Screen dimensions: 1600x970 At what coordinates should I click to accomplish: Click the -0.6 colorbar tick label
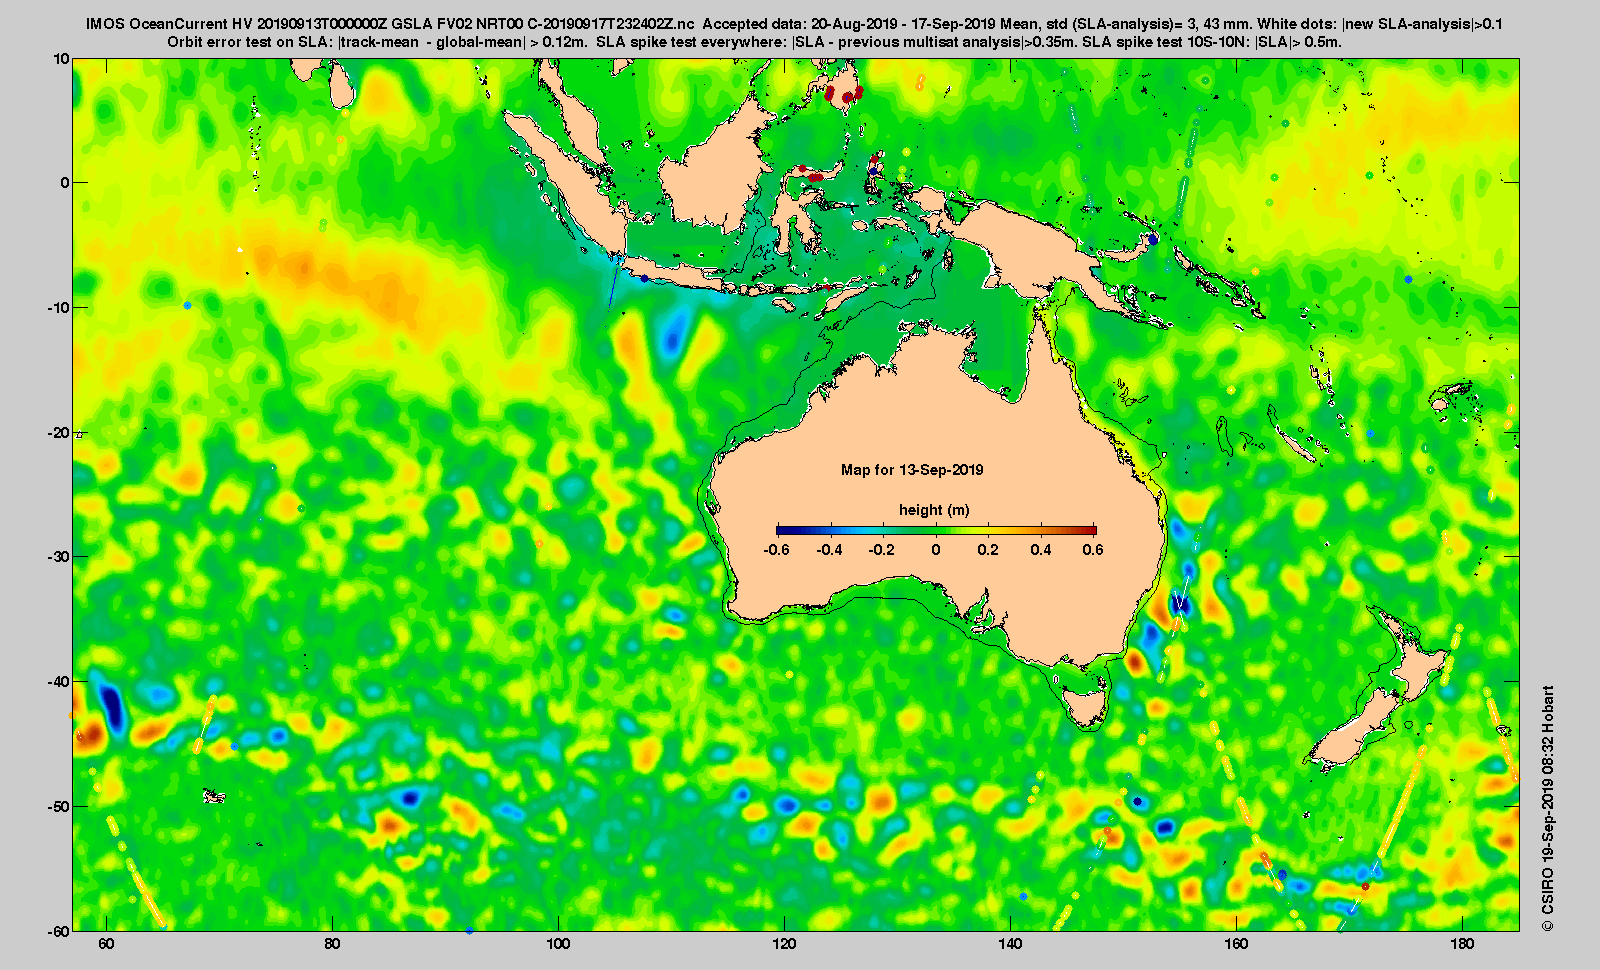tap(776, 550)
